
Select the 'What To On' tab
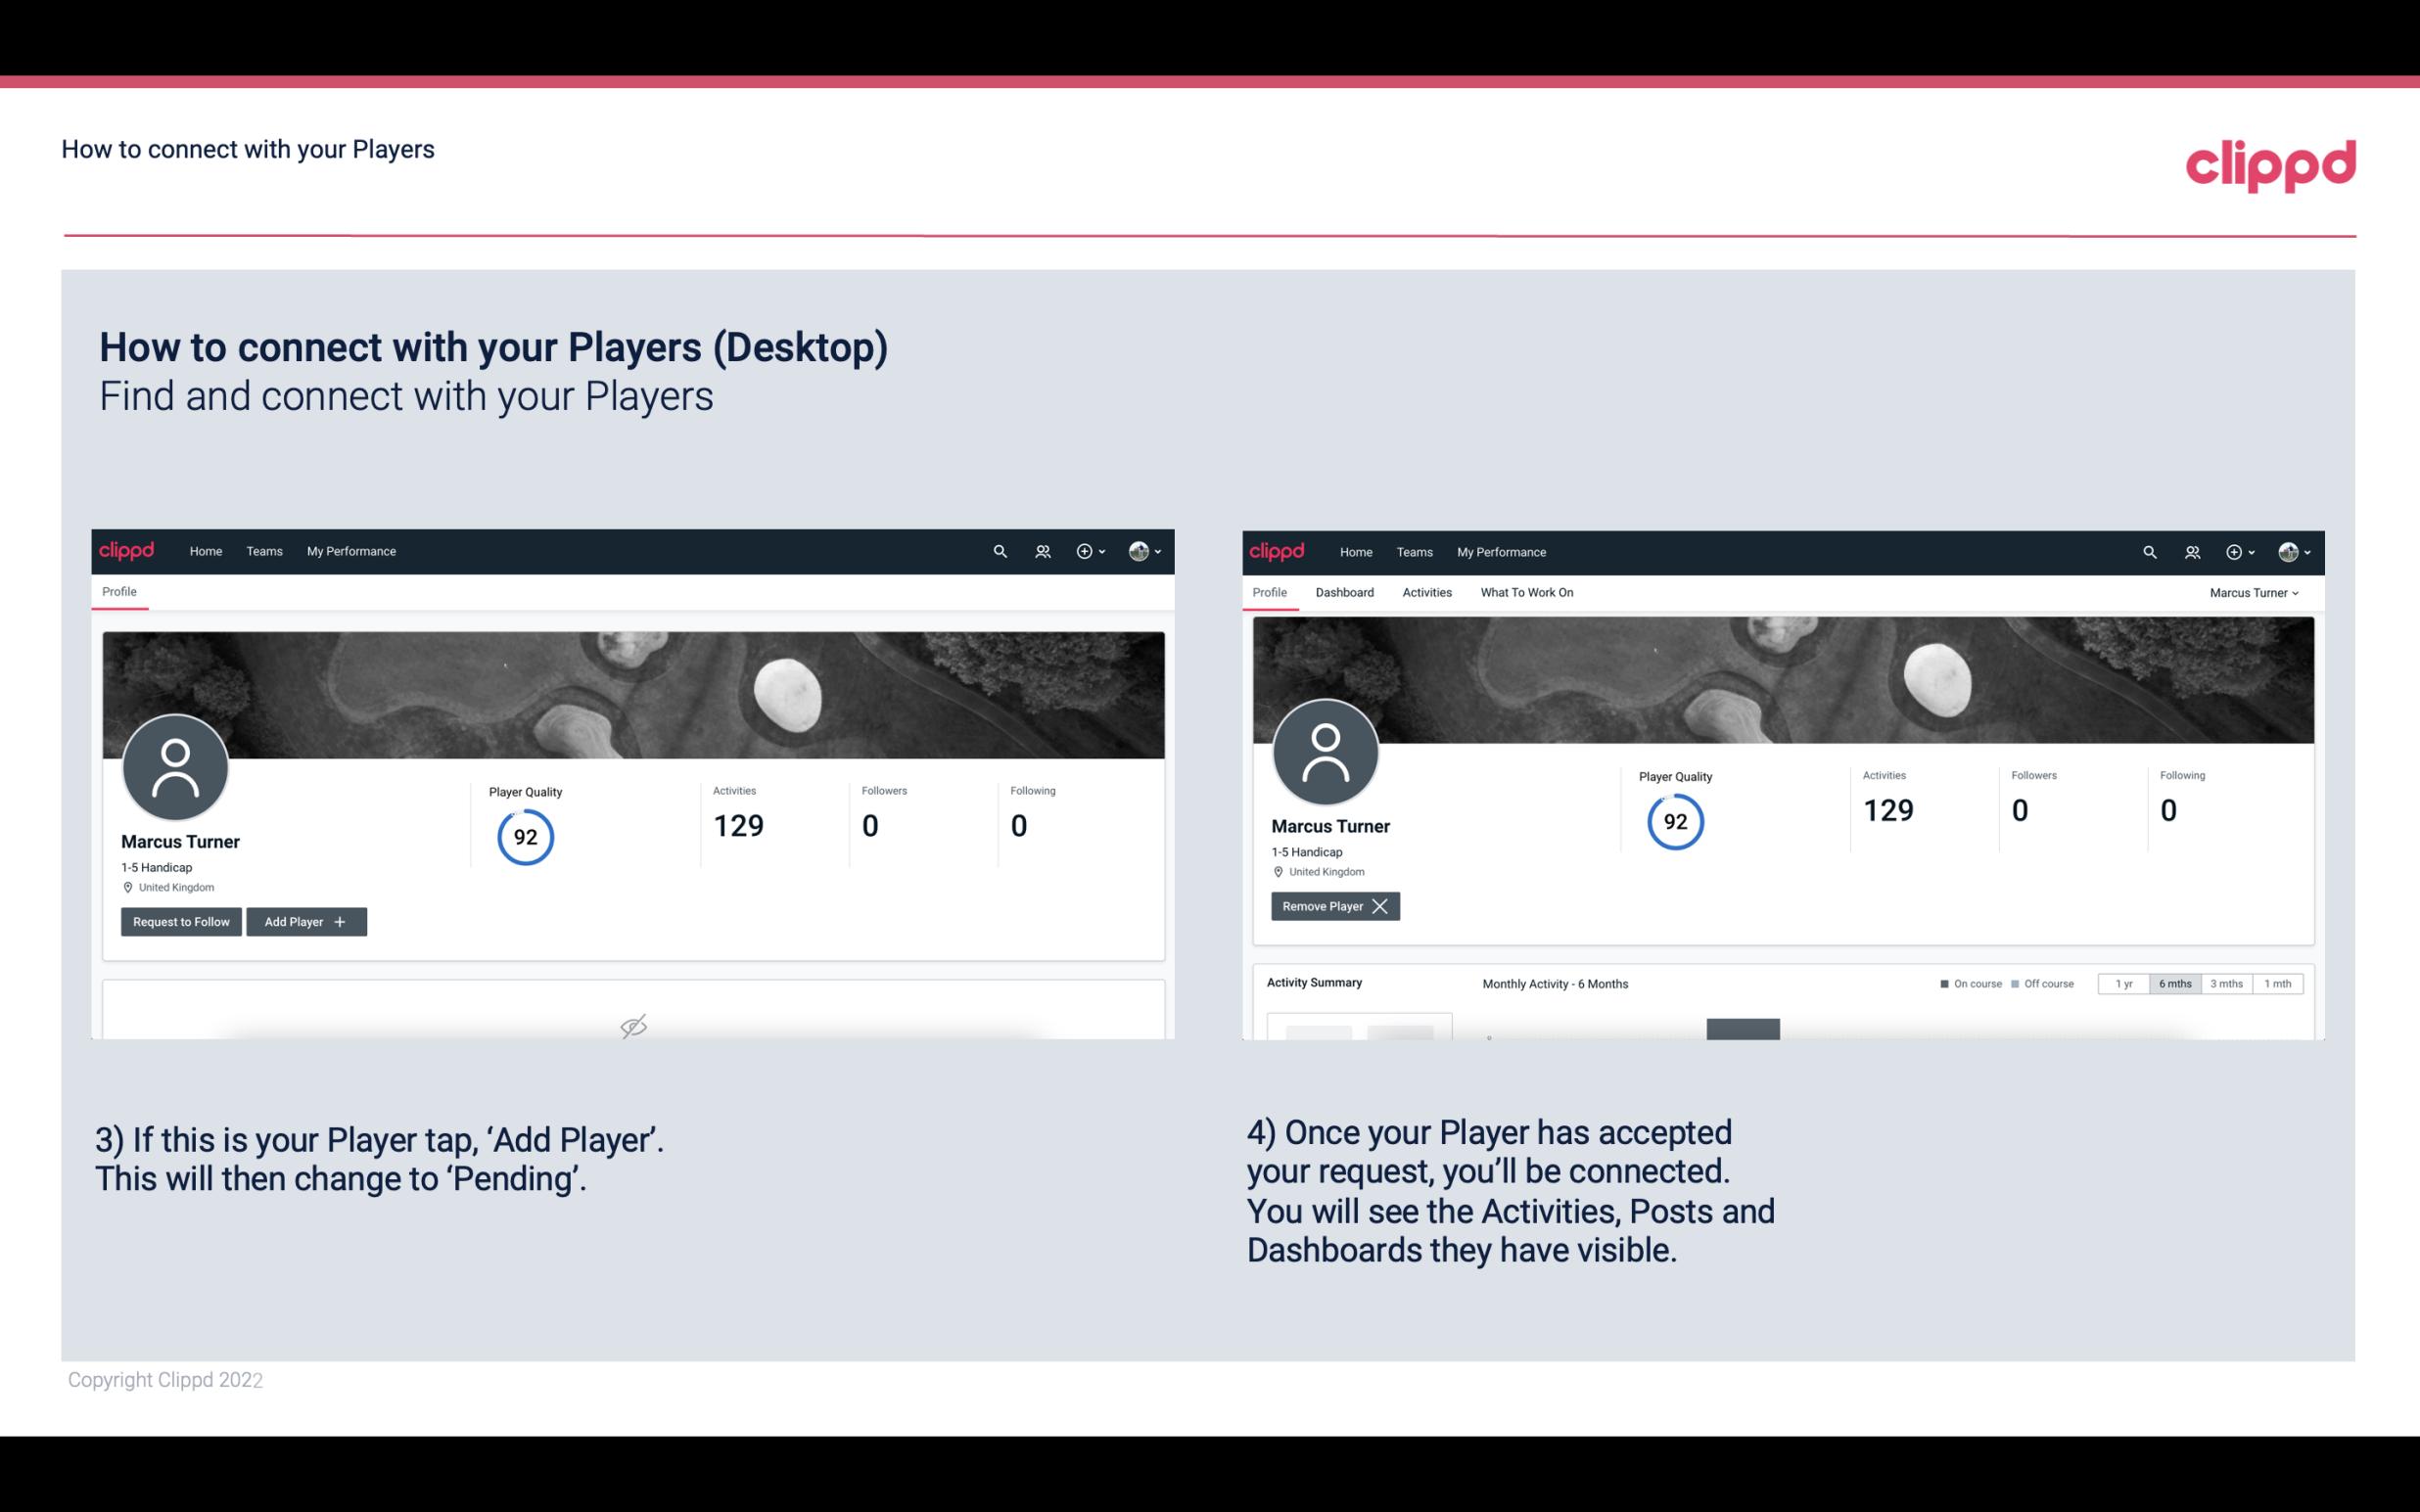coord(1526,592)
